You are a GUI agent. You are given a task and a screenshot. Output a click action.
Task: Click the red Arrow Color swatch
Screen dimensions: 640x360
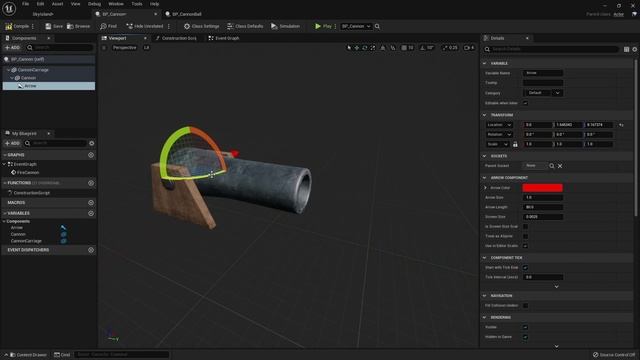pyautogui.click(x=542, y=188)
